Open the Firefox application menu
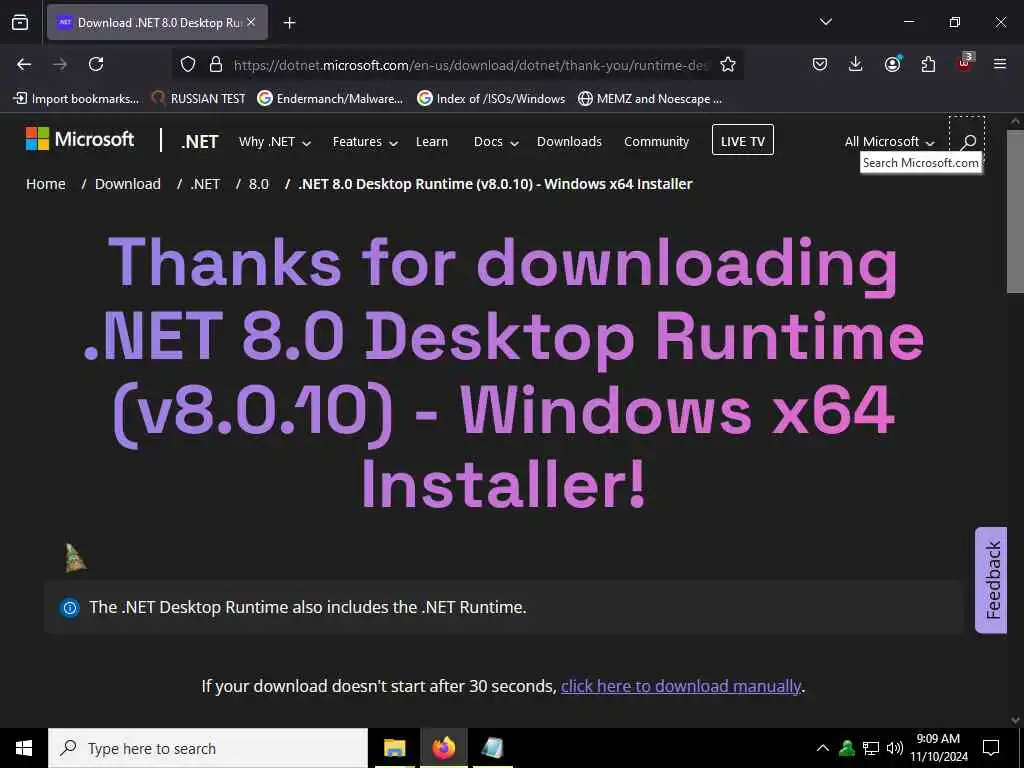Image resolution: width=1024 pixels, height=768 pixels. (x=1000, y=64)
